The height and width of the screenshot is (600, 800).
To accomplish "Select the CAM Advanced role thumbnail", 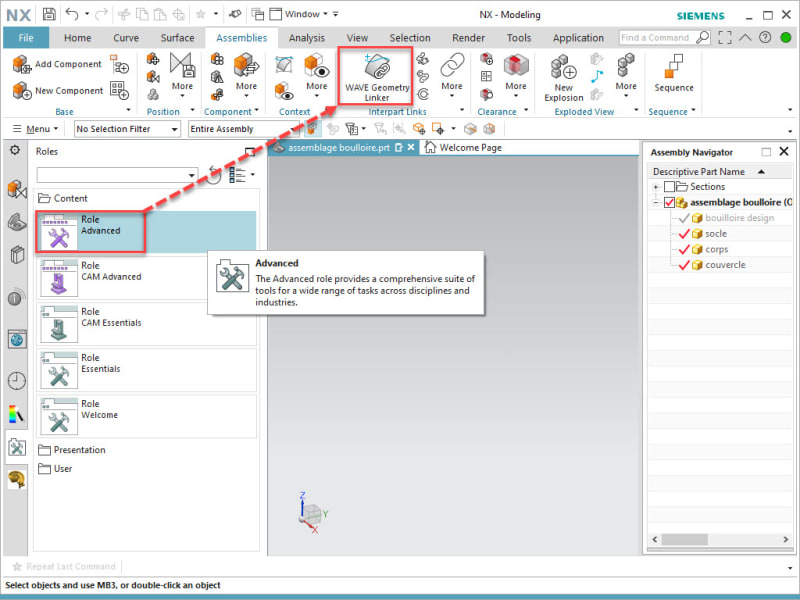I will (x=59, y=277).
